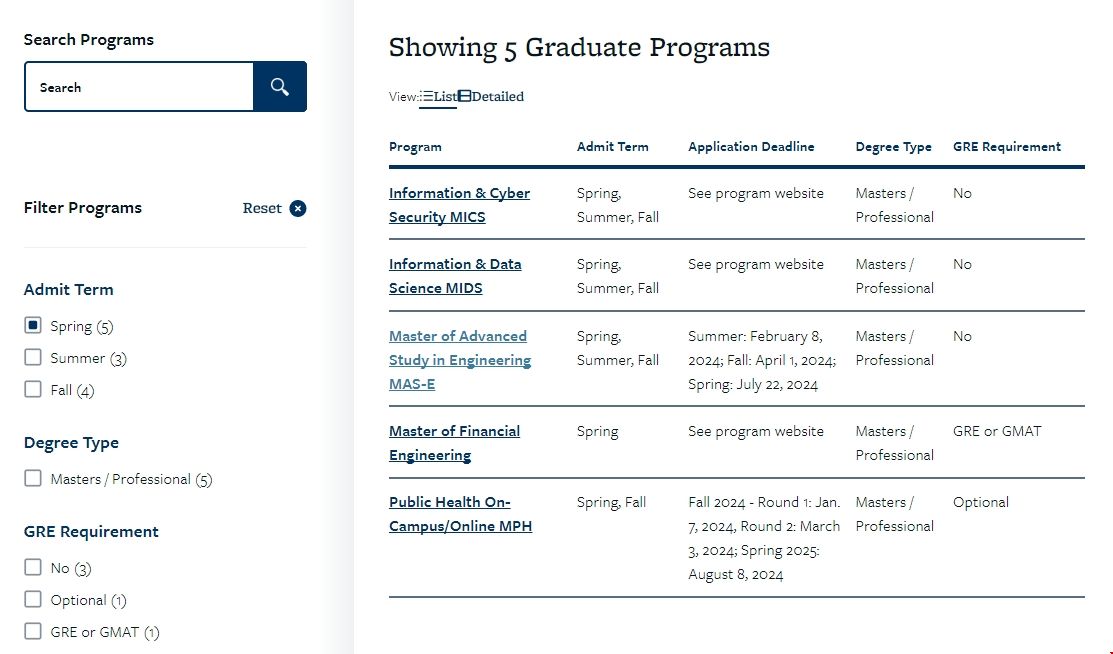Open Information & Data Science MIDS link

click(455, 276)
